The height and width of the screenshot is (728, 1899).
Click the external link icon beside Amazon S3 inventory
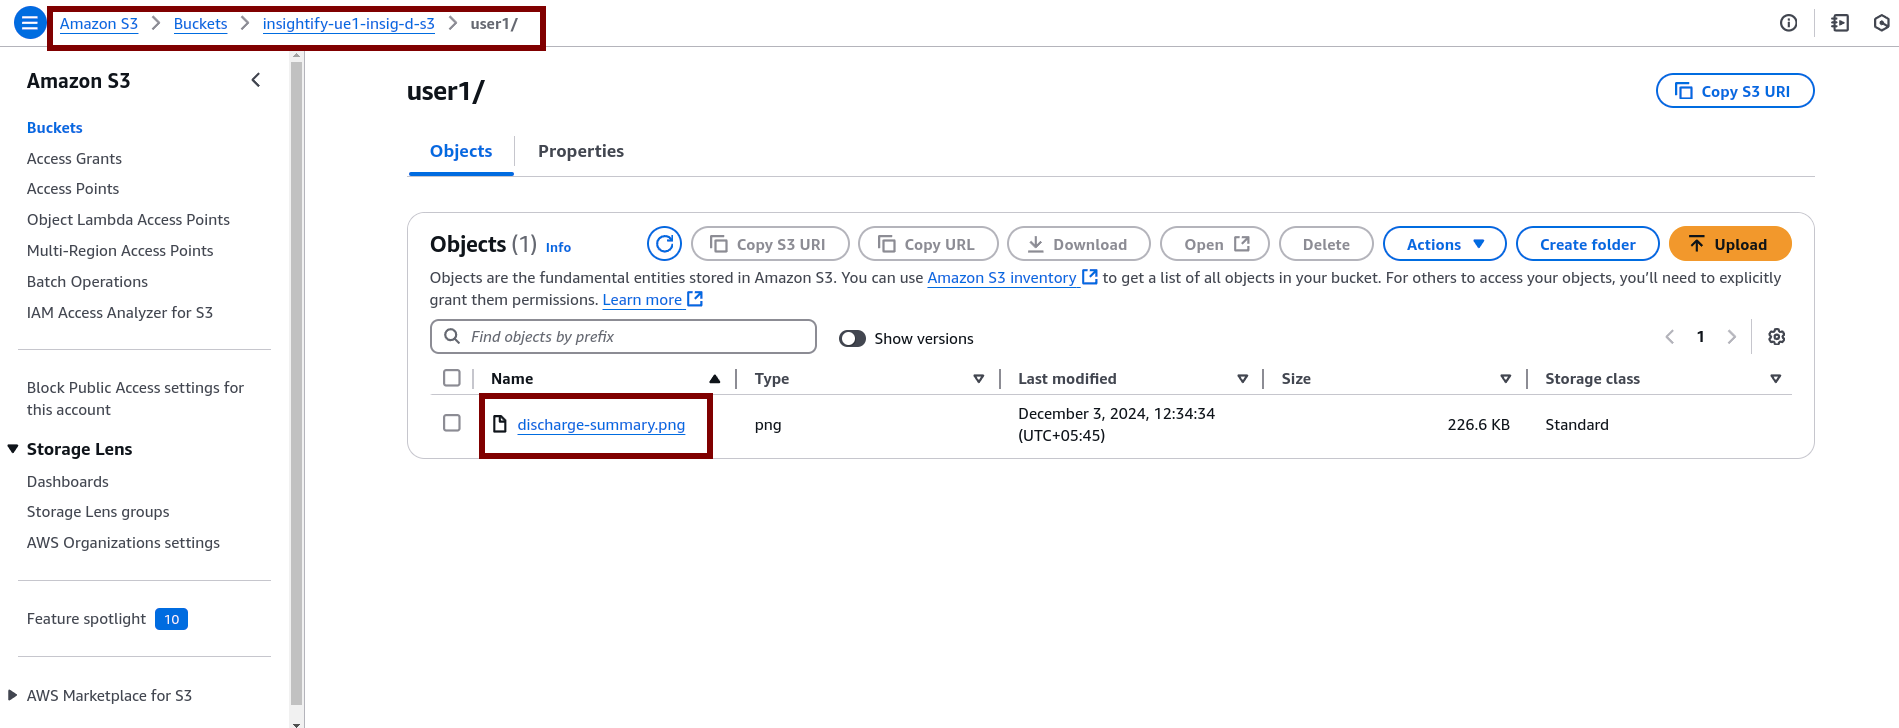(x=1090, y=277)
